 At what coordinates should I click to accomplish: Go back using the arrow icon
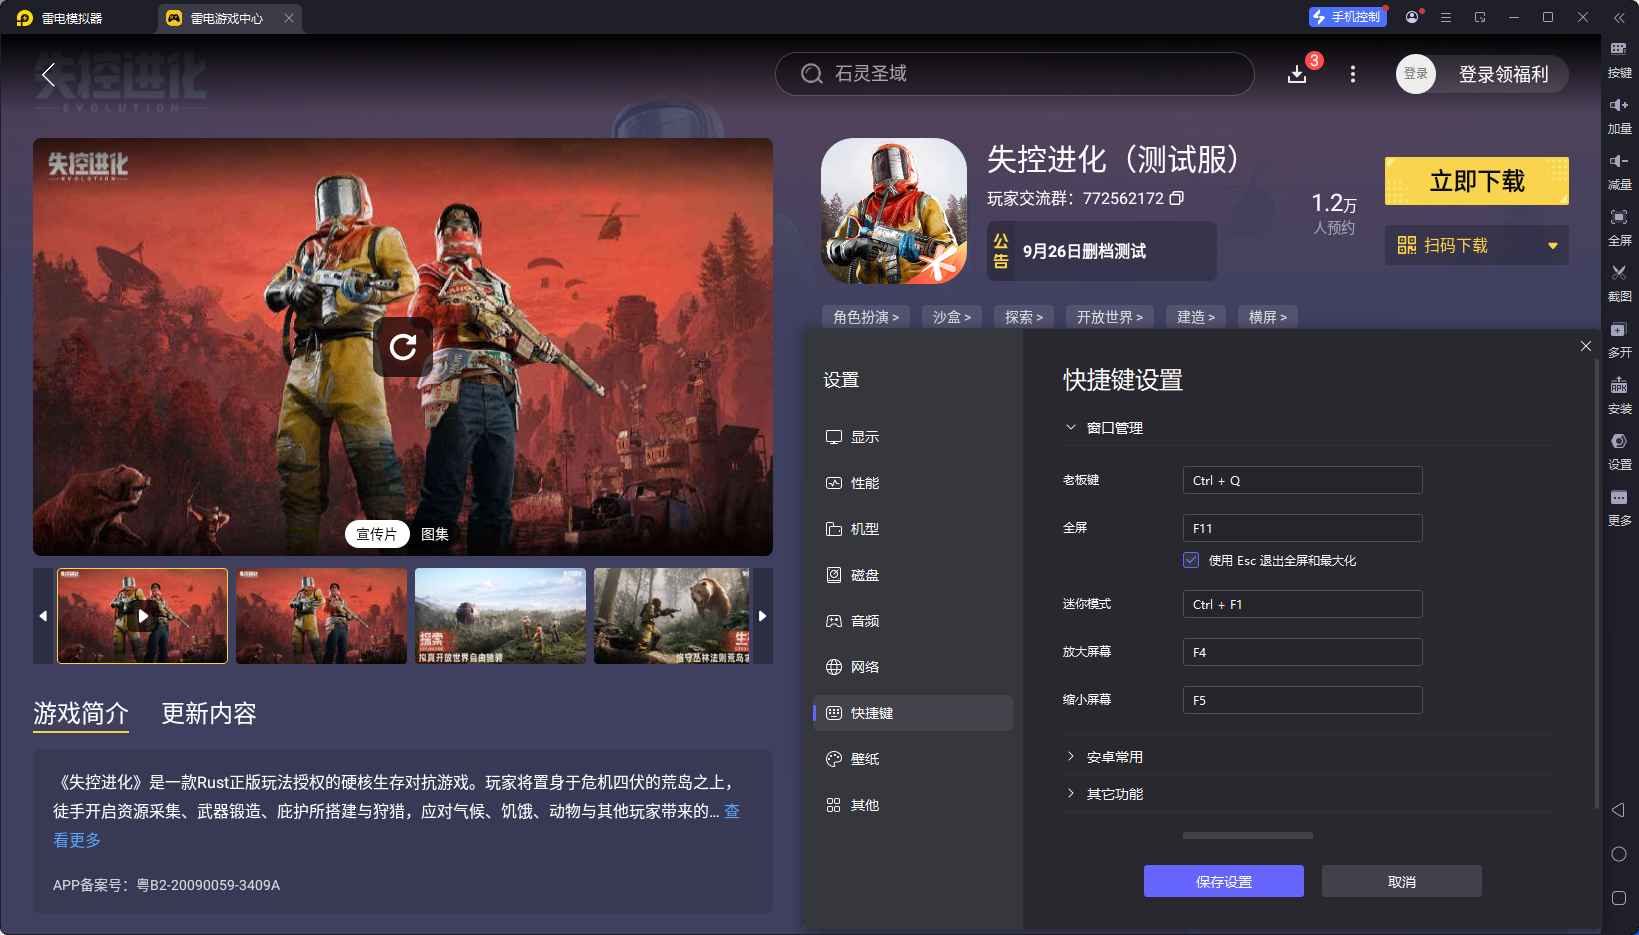tap(48, 74)
